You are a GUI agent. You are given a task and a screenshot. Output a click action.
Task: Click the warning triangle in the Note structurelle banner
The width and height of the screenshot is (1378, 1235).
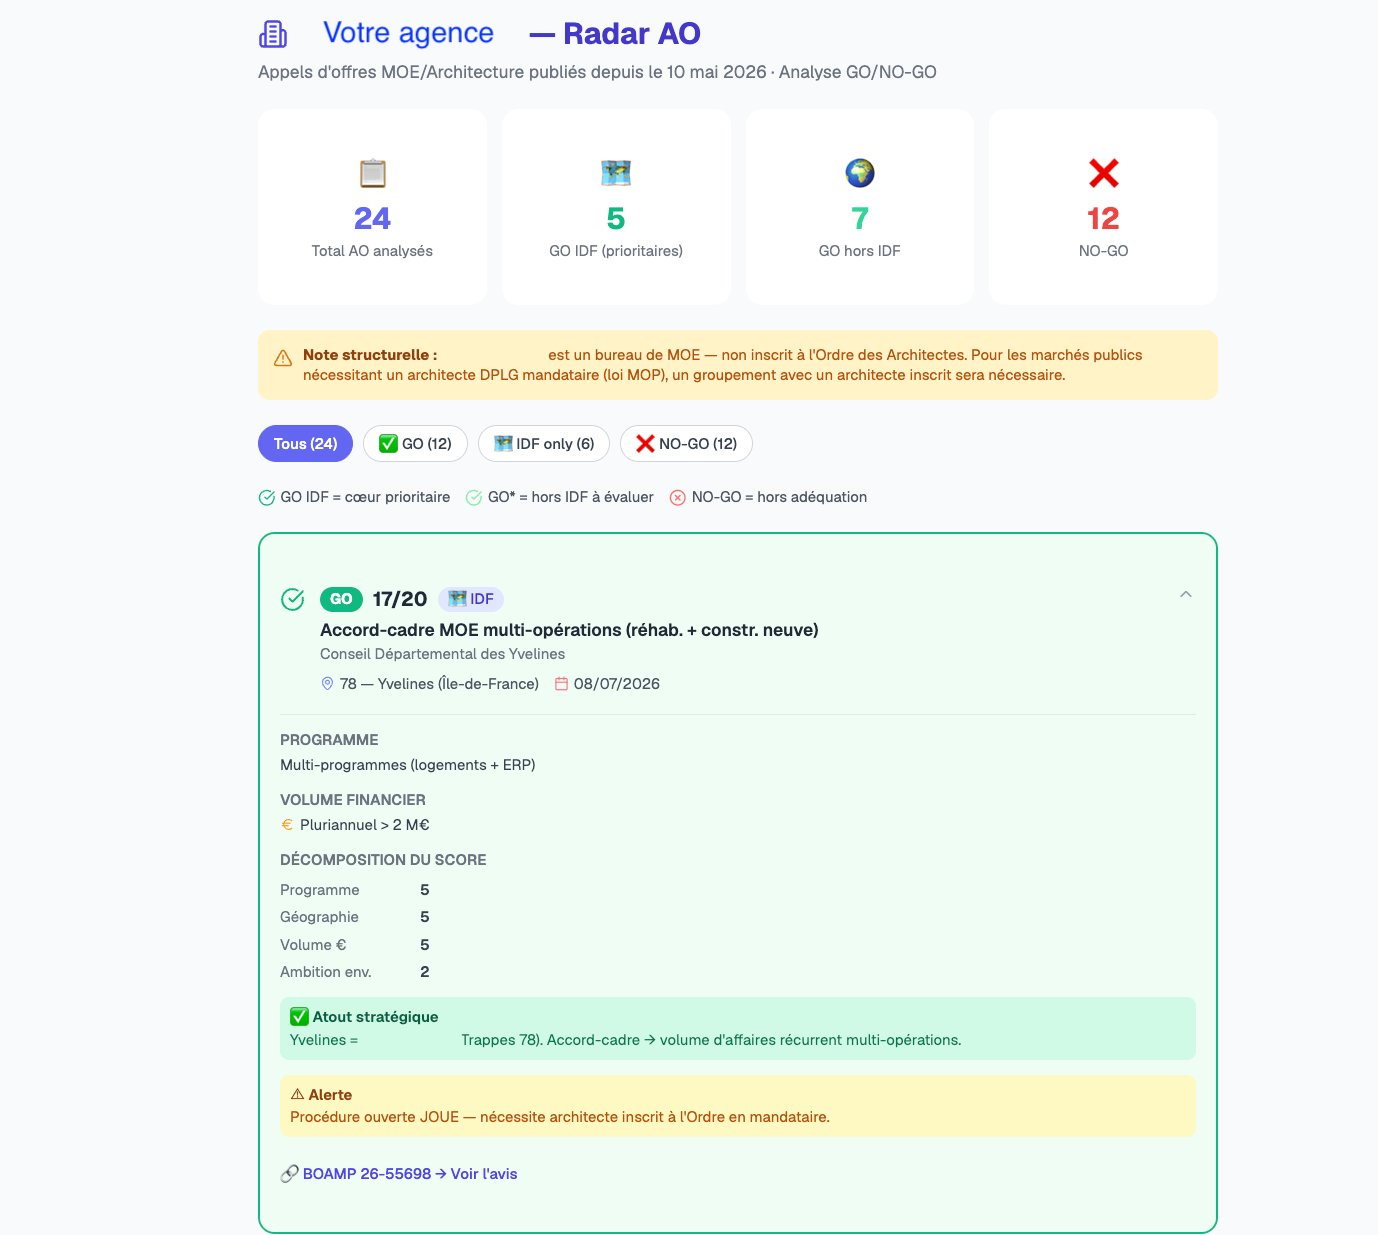pos(283,357)
